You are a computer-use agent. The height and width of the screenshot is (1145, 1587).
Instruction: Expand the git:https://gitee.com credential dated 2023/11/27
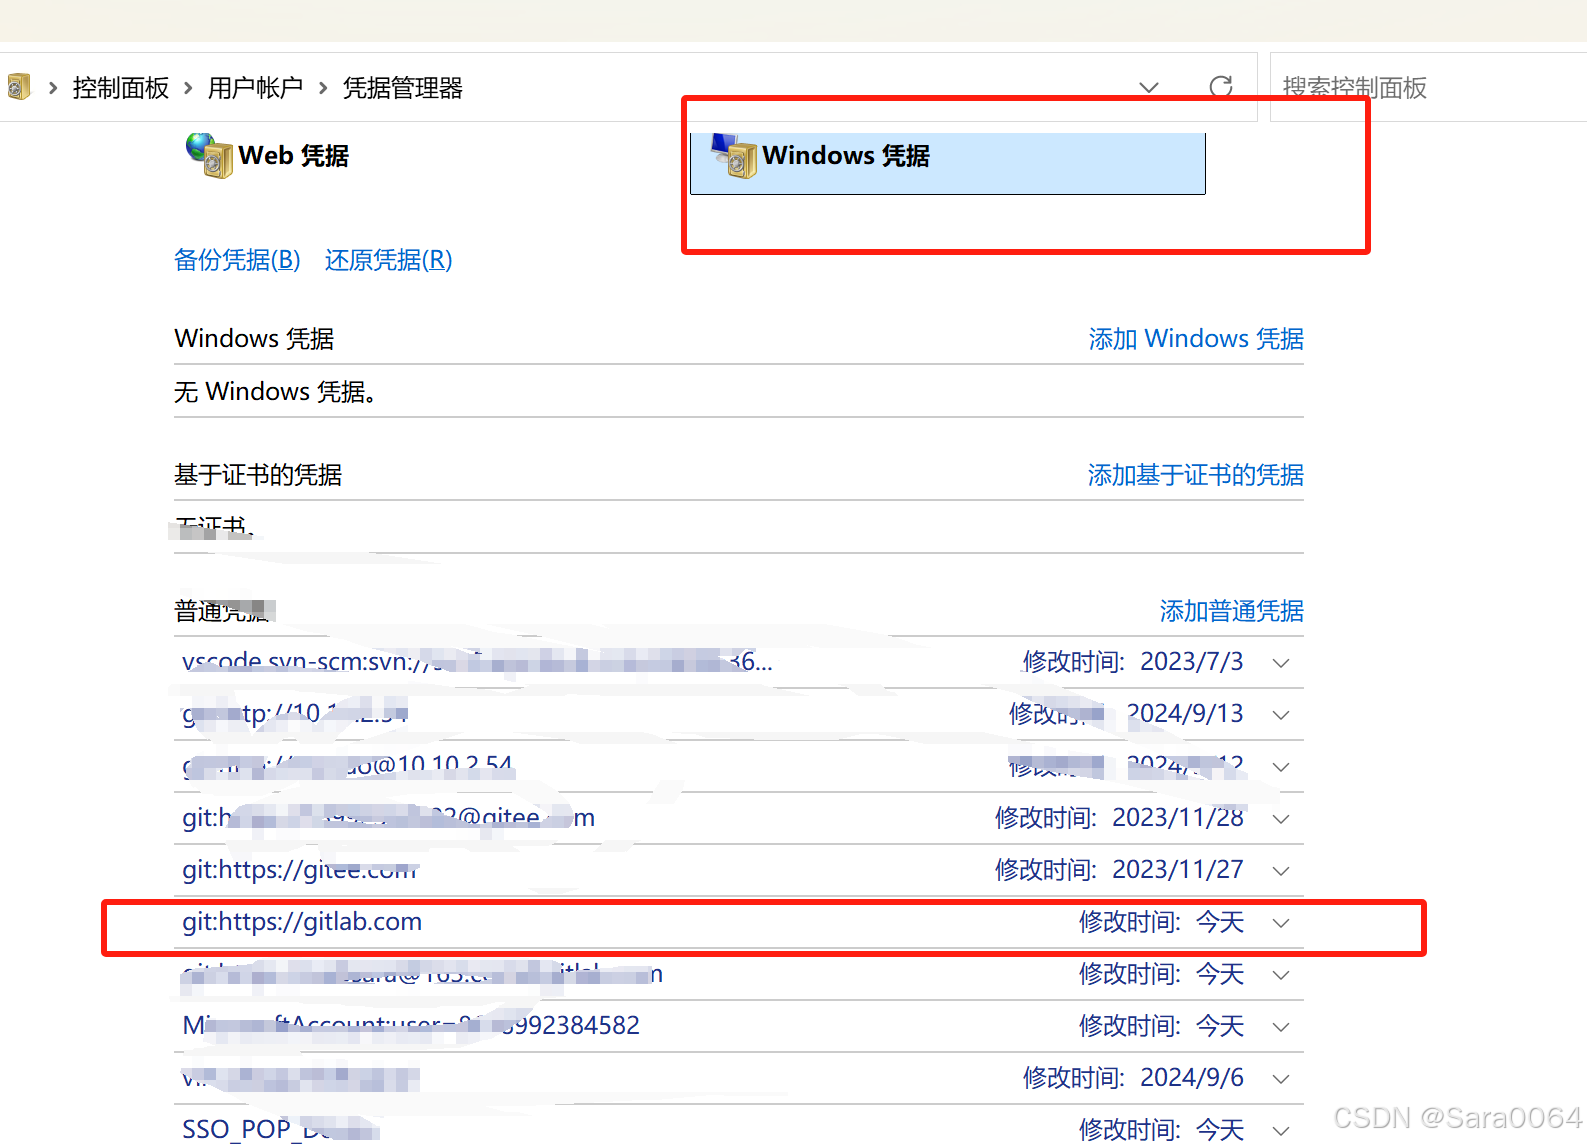[x=1281, y=871]
